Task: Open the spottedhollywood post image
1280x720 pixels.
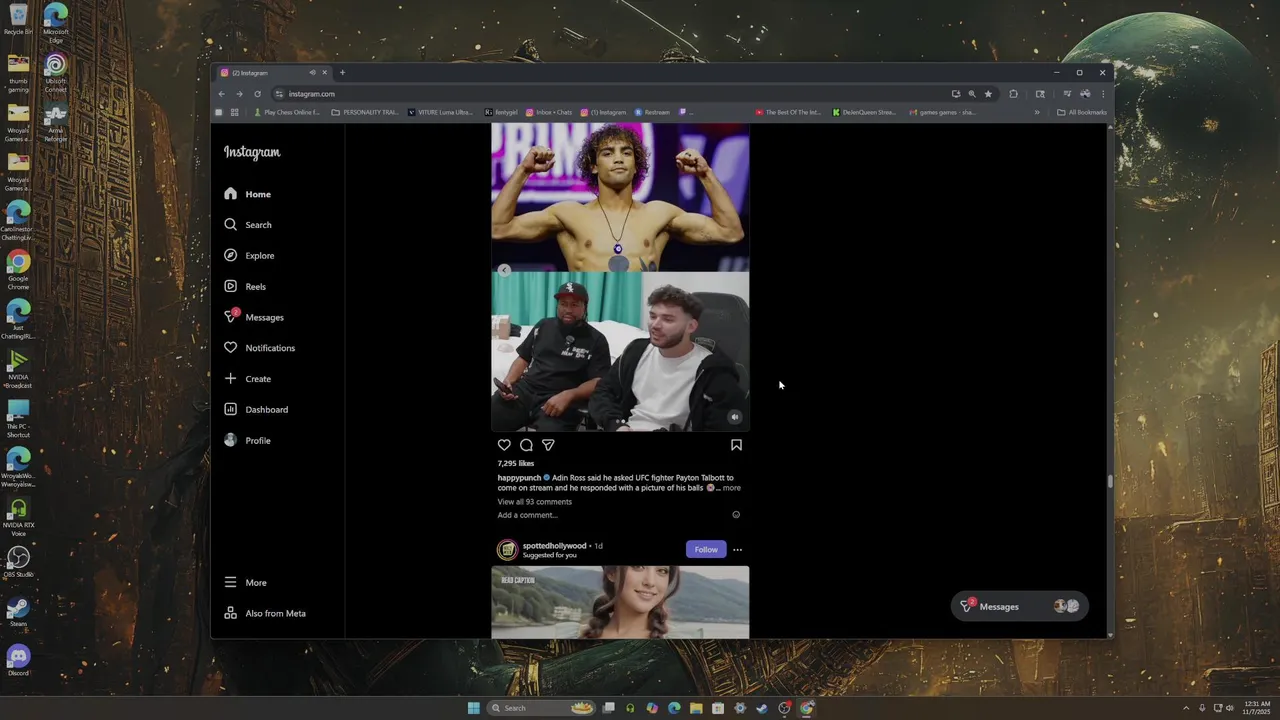Action: coord(620,602)
